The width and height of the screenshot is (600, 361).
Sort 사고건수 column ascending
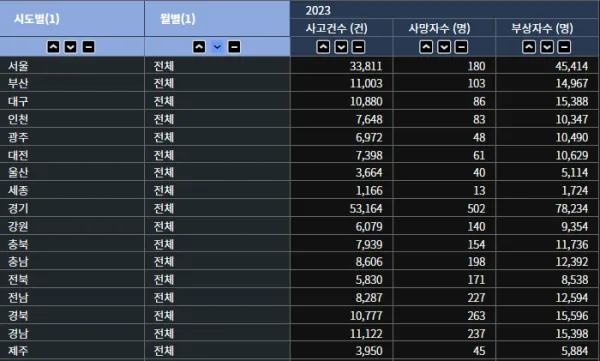coord(323,47)
